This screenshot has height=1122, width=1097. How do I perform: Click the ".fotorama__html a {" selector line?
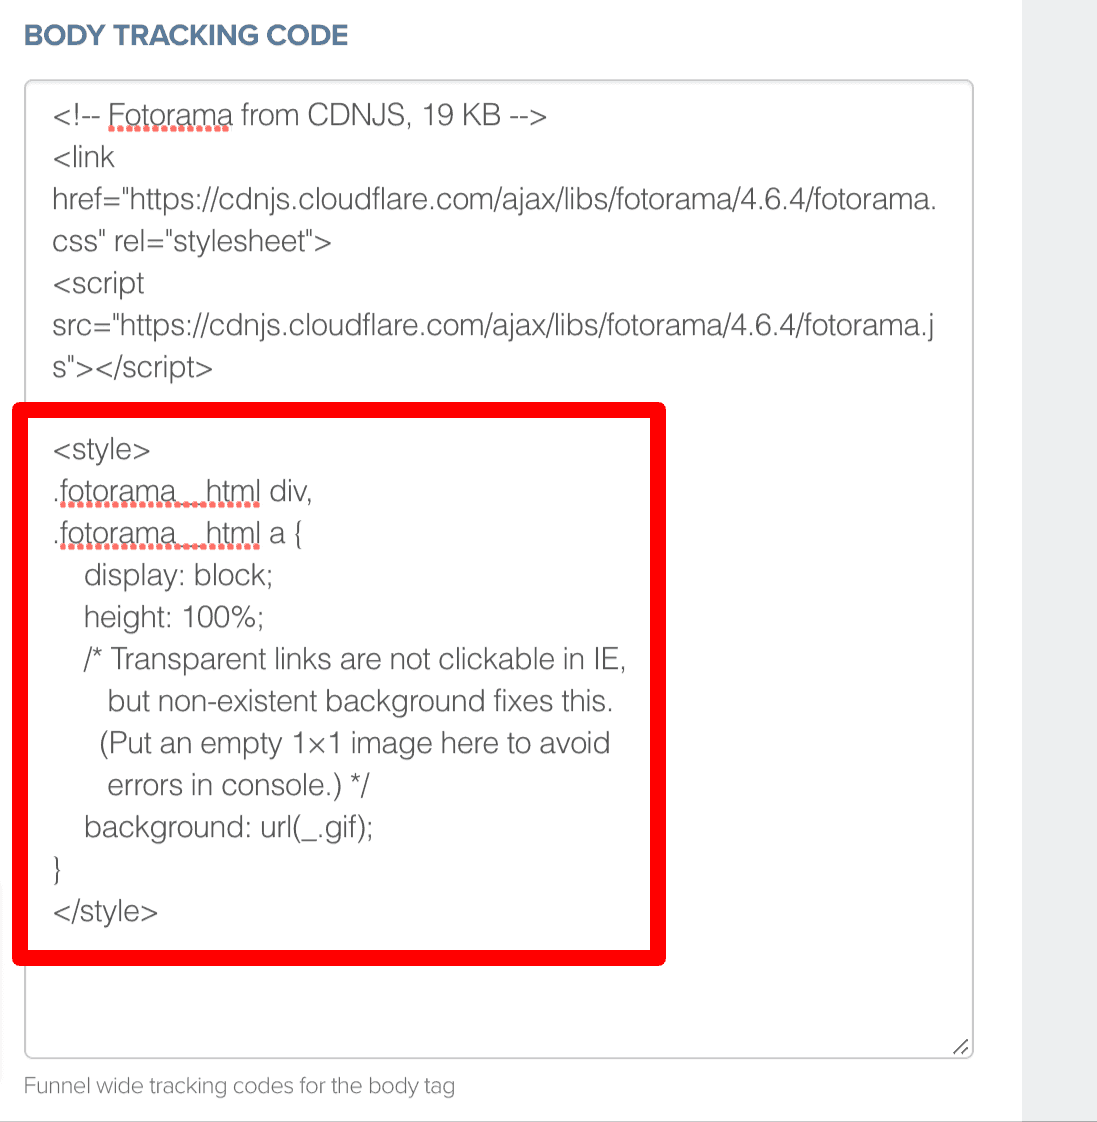[177, 534]
